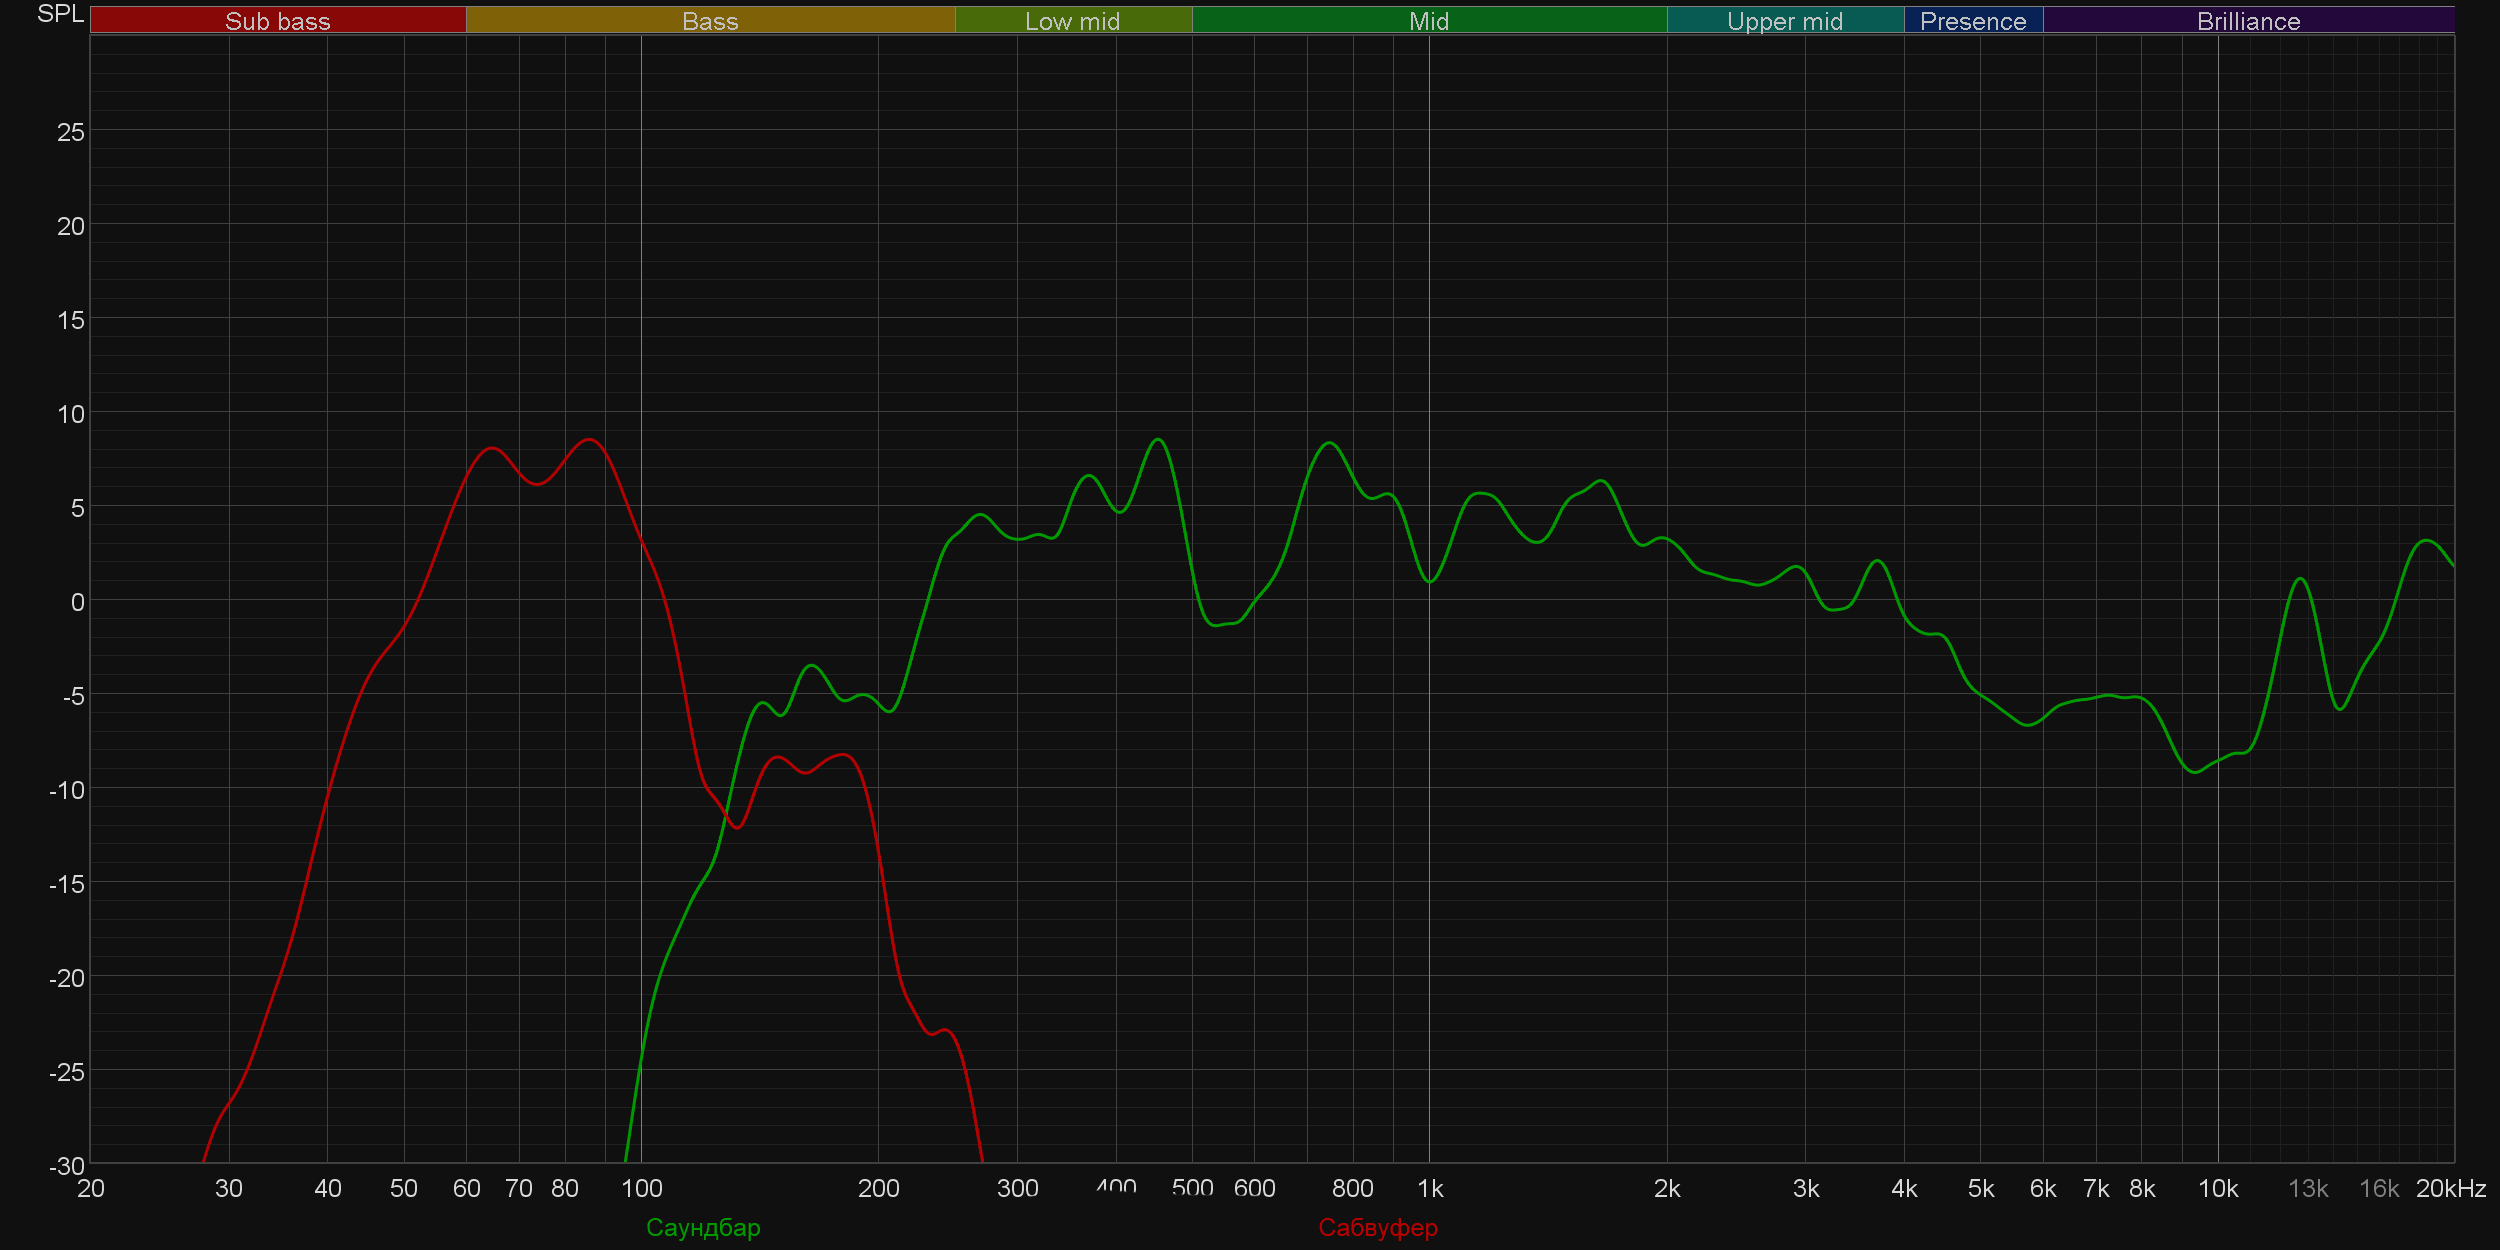Click the -30 dB SPL axis value

(67, 1165)
